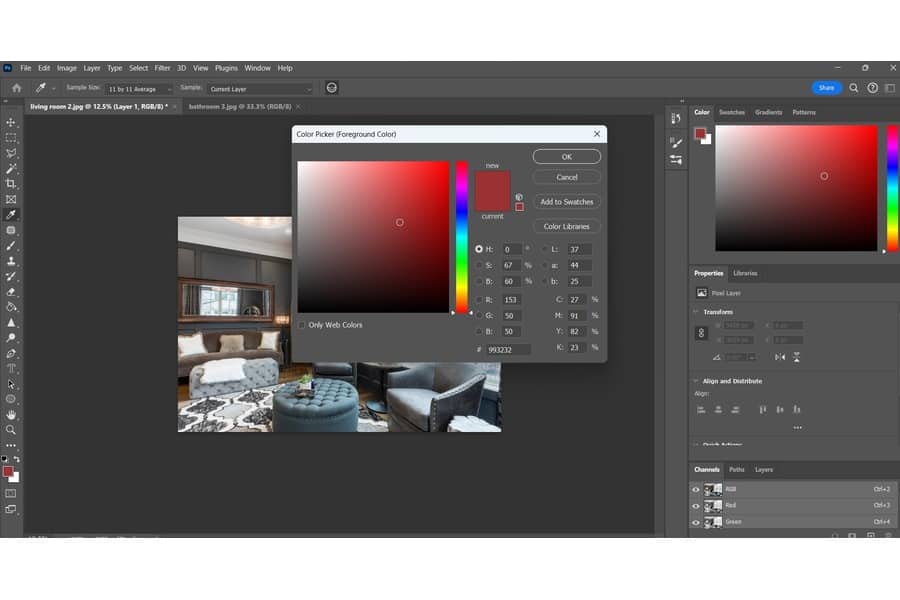Open the Plugins menu

click(226, 68)
